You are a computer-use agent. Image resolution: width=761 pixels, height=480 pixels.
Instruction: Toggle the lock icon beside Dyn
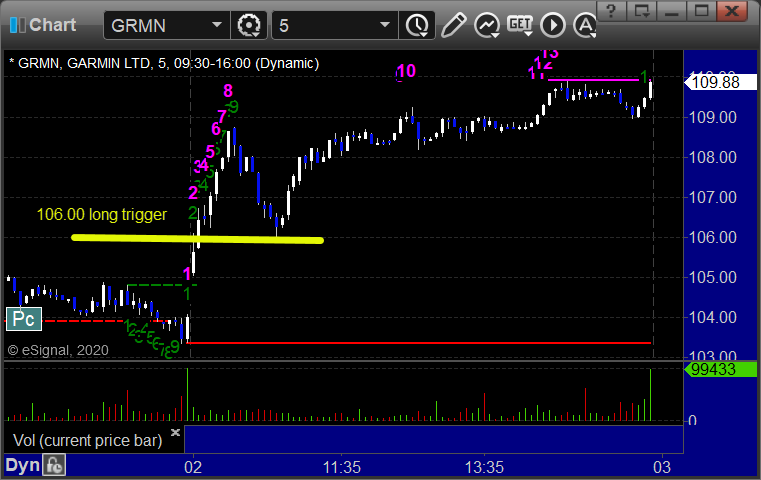(54, 465)
